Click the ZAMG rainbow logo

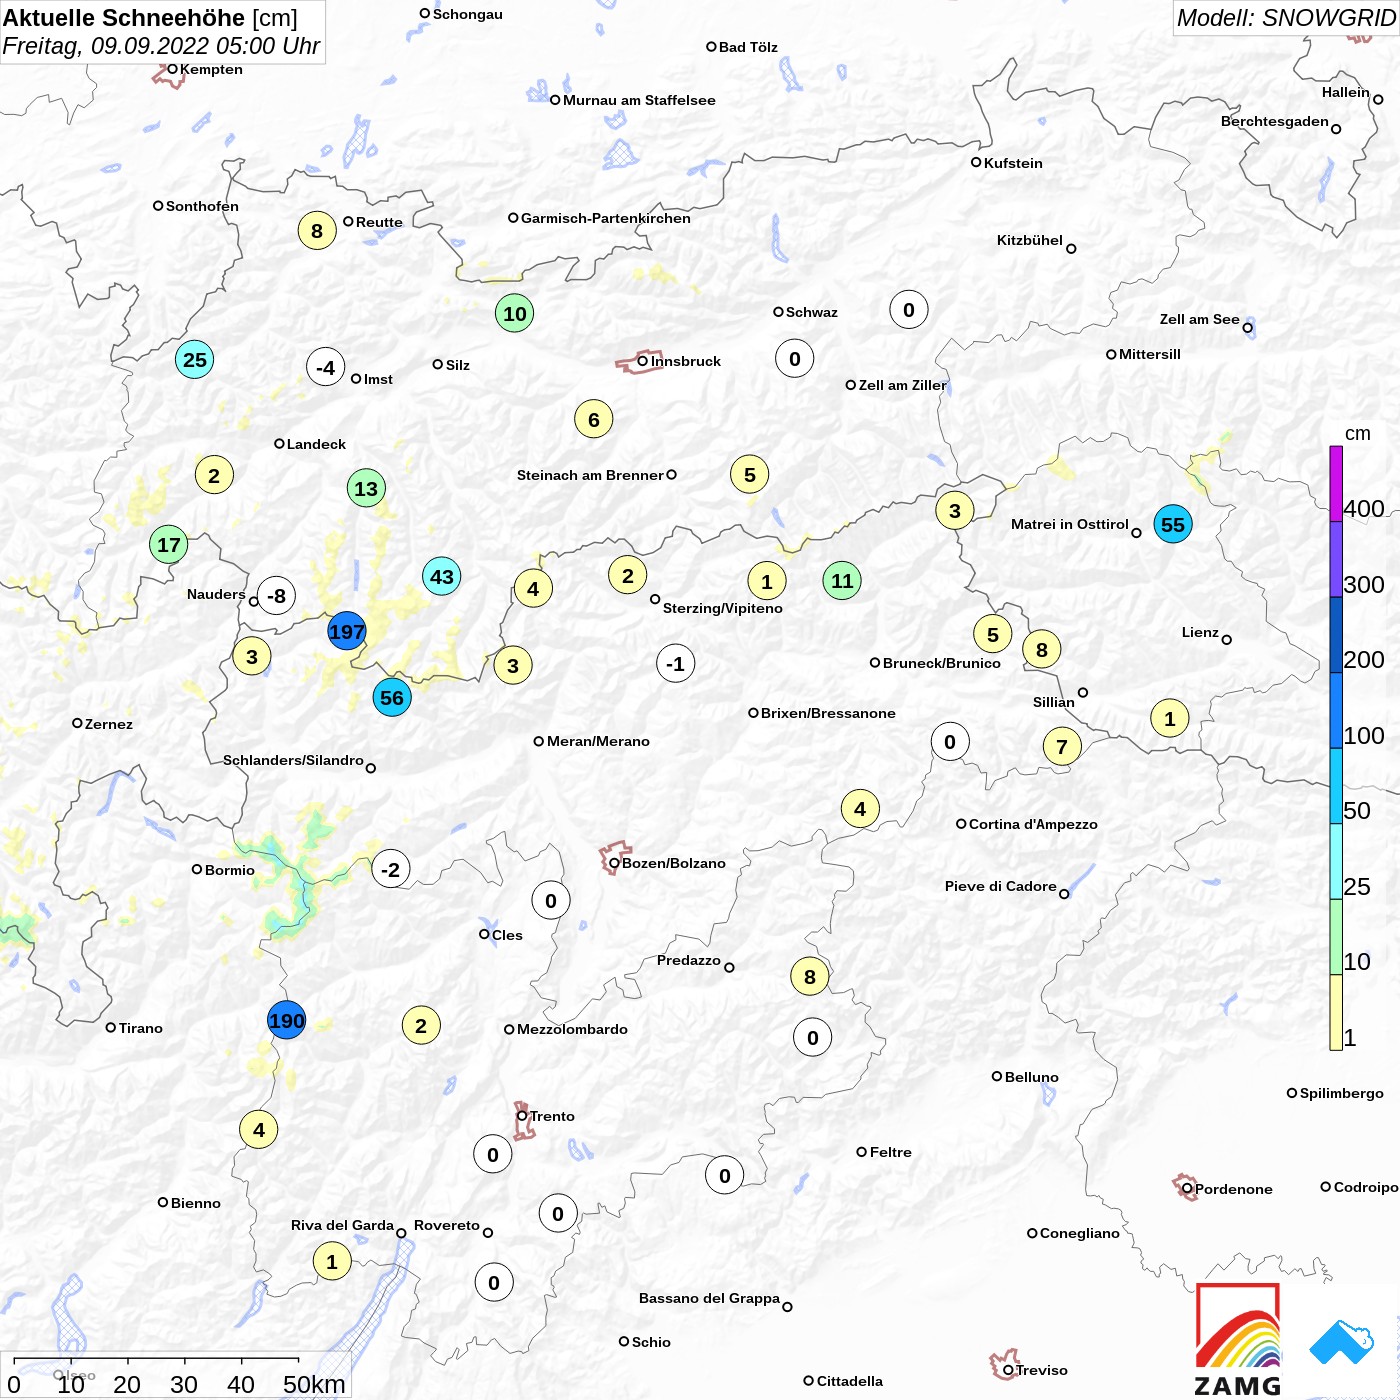point(1238,1339)
